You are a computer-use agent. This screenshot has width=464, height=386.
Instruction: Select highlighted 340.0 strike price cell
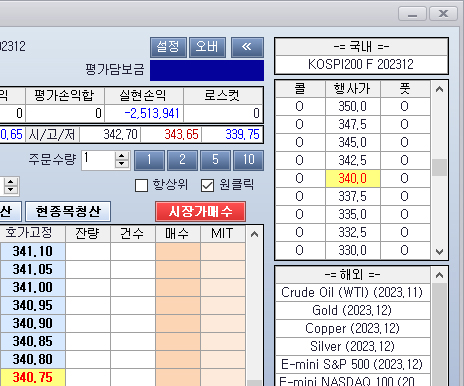pyautogui.click(x=353, y=178)
